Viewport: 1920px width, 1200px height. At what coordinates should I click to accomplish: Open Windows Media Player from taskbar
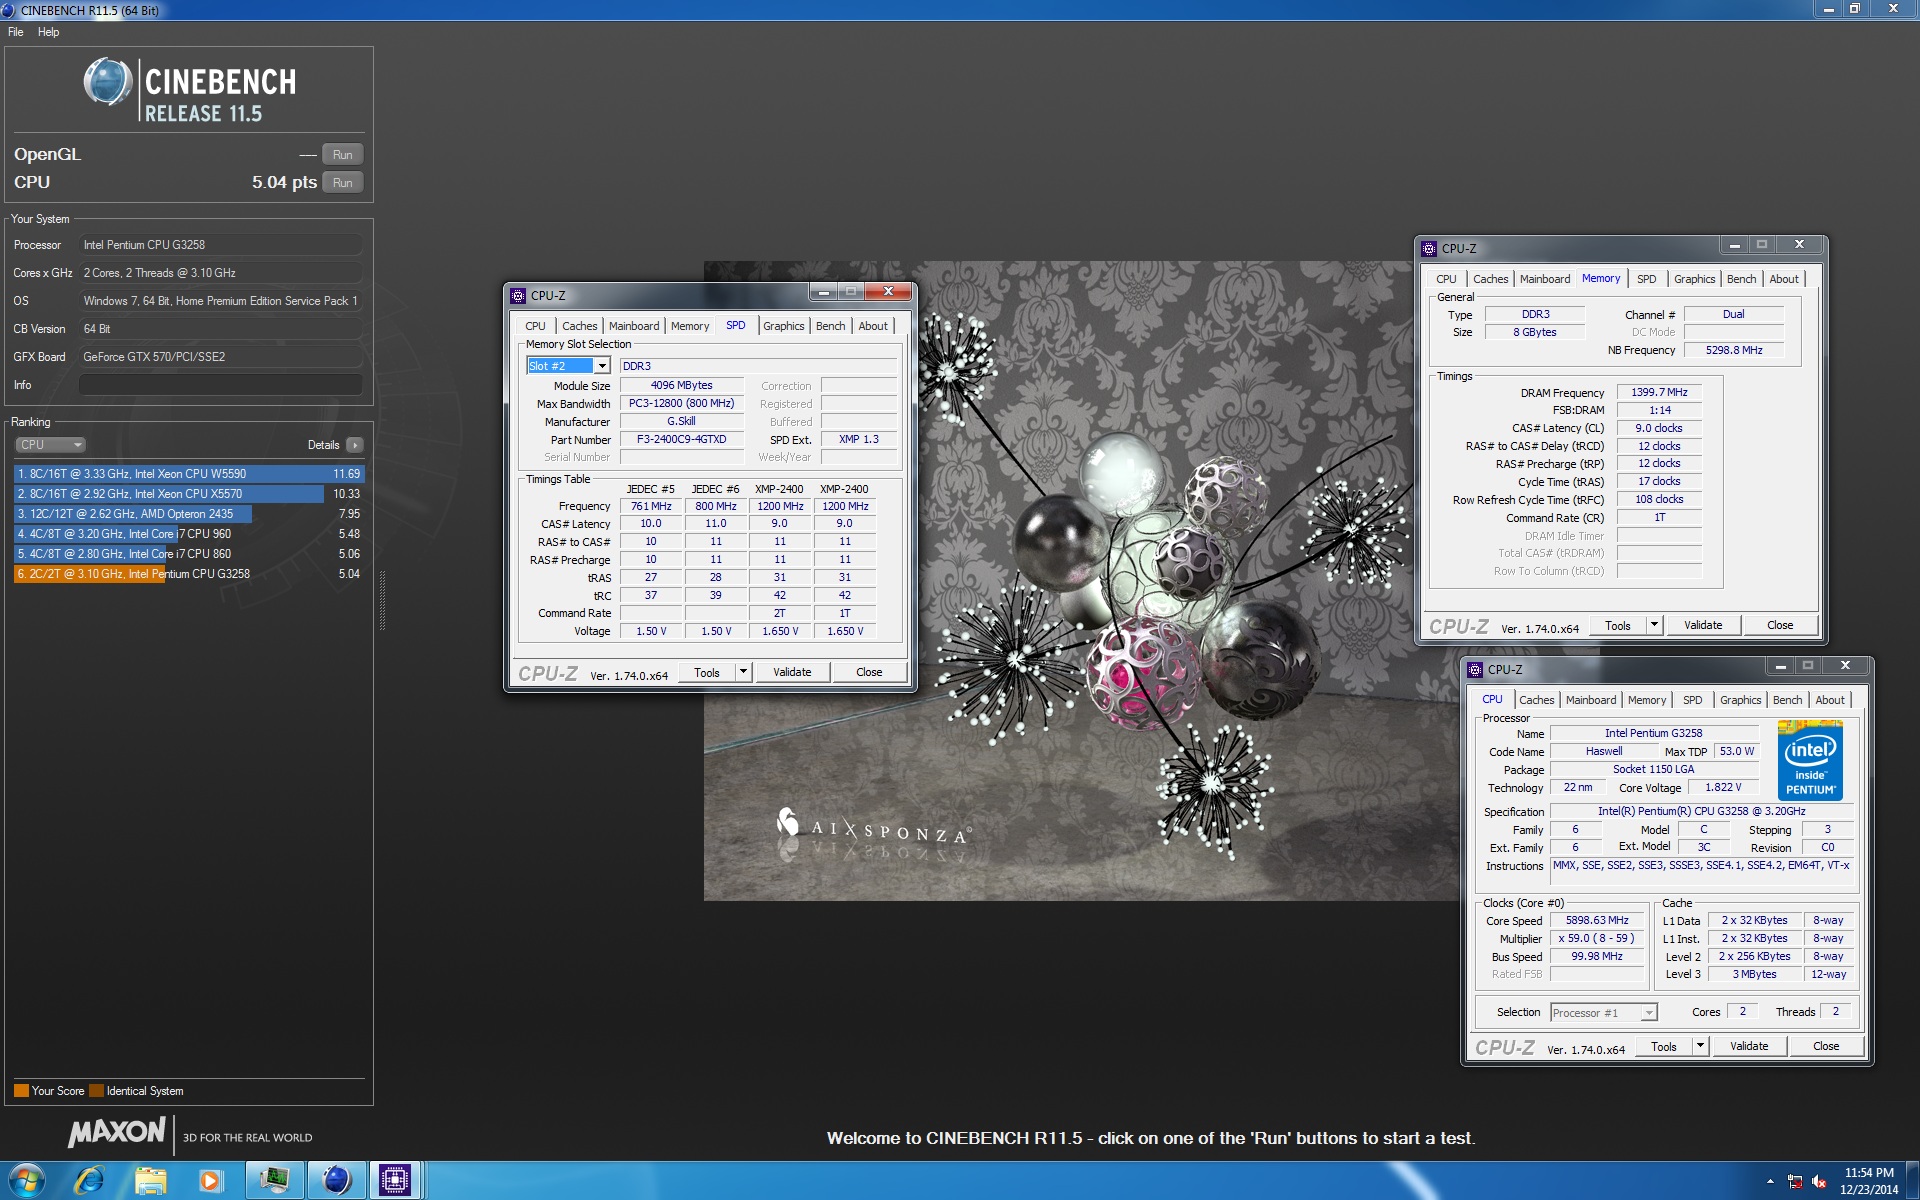[x=211, y=1181]
